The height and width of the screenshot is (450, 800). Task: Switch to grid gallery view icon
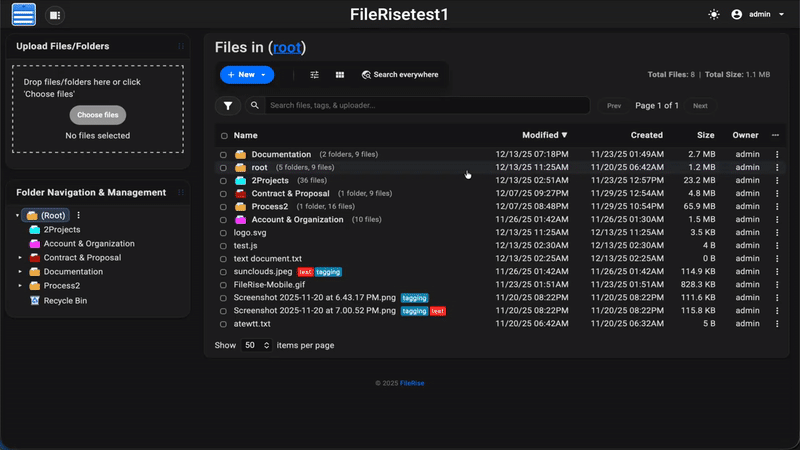coord(340,74)
